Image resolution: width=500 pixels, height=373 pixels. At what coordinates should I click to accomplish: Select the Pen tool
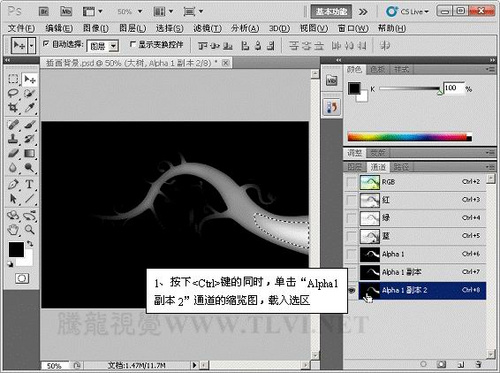[x=13, y=184]
